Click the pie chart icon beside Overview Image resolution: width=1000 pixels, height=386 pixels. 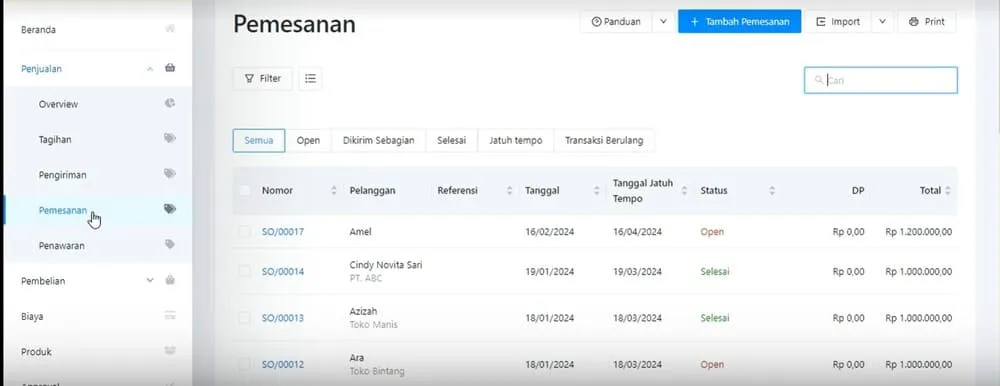point(170,103)
